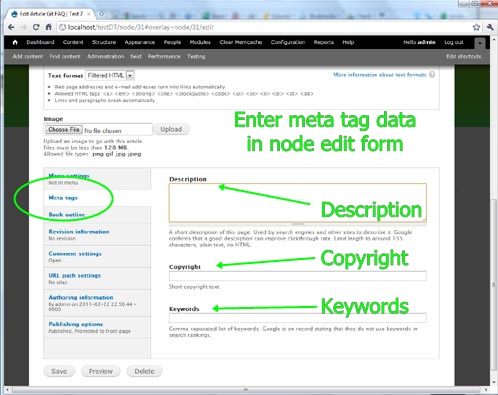Open the Help admin menu

tap(348, 42)
